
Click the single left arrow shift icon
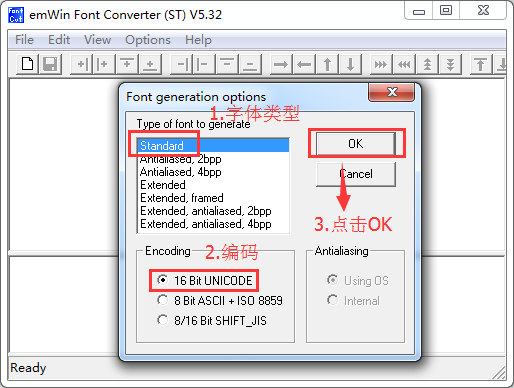[304, 64]
